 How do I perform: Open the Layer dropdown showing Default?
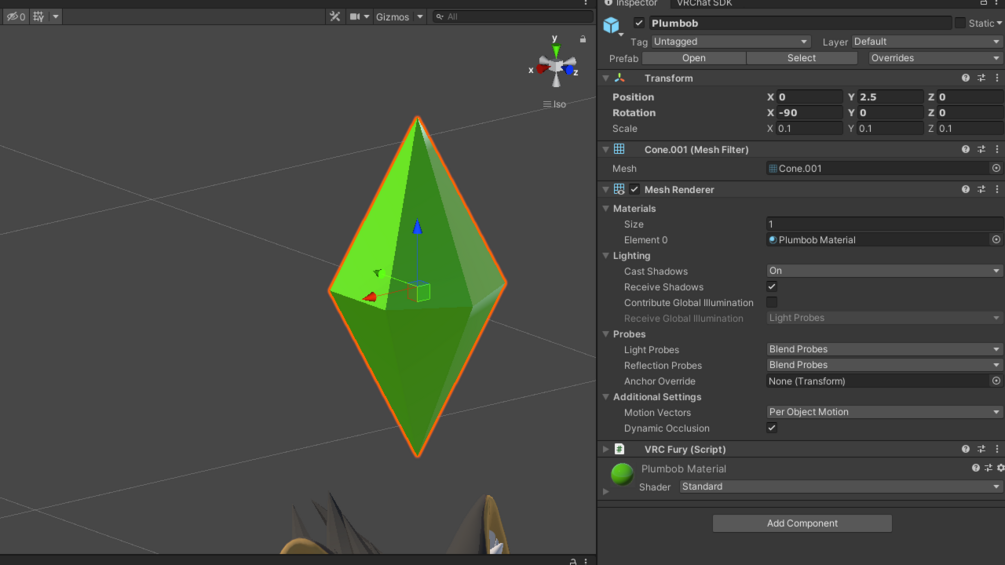(926, 42)
